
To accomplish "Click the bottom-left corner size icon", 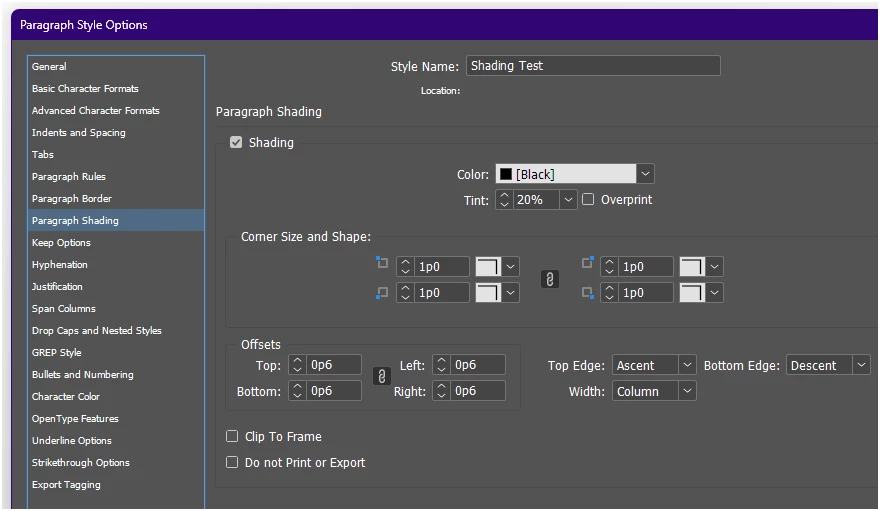I will pos(382,293).
